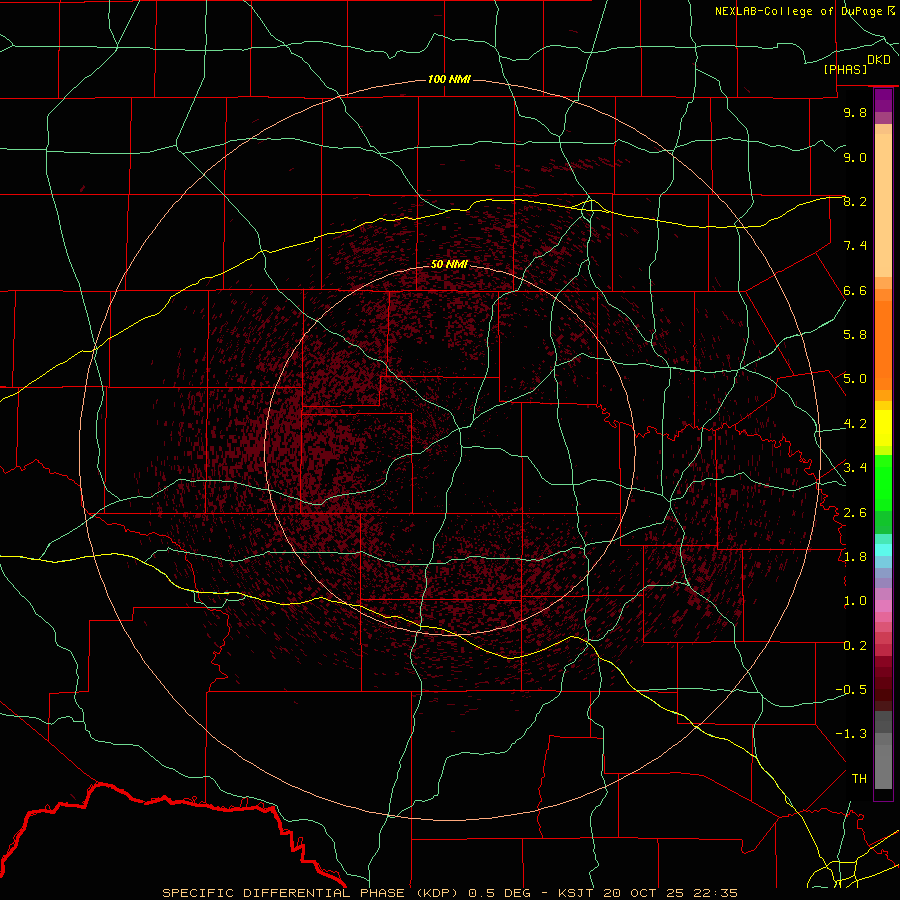Click the yellow band of the color bar

883,428
